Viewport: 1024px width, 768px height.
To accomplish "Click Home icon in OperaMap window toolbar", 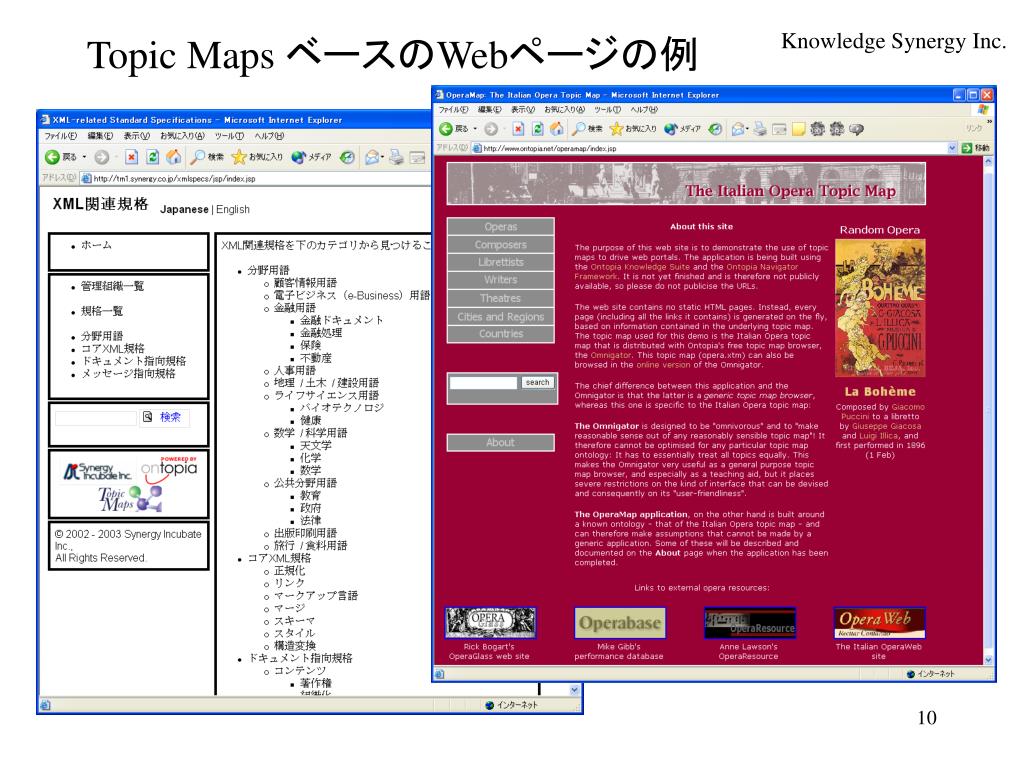I will [x=556, y=129].
